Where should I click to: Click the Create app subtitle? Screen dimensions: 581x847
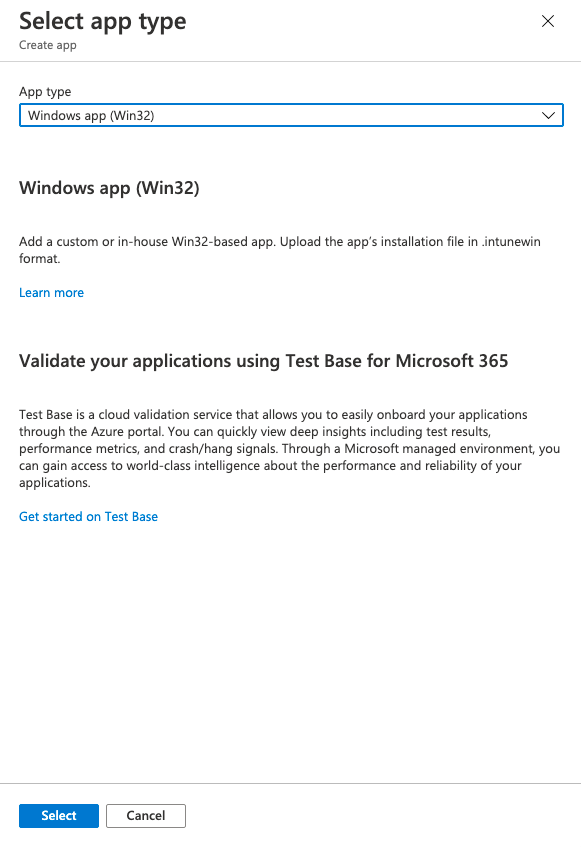(48, 45)
